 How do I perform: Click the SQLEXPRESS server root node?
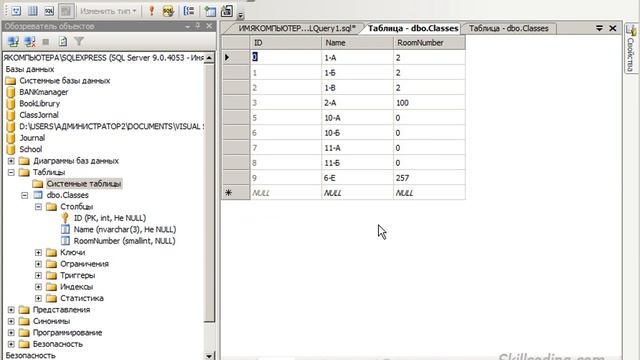click(103, 58)
